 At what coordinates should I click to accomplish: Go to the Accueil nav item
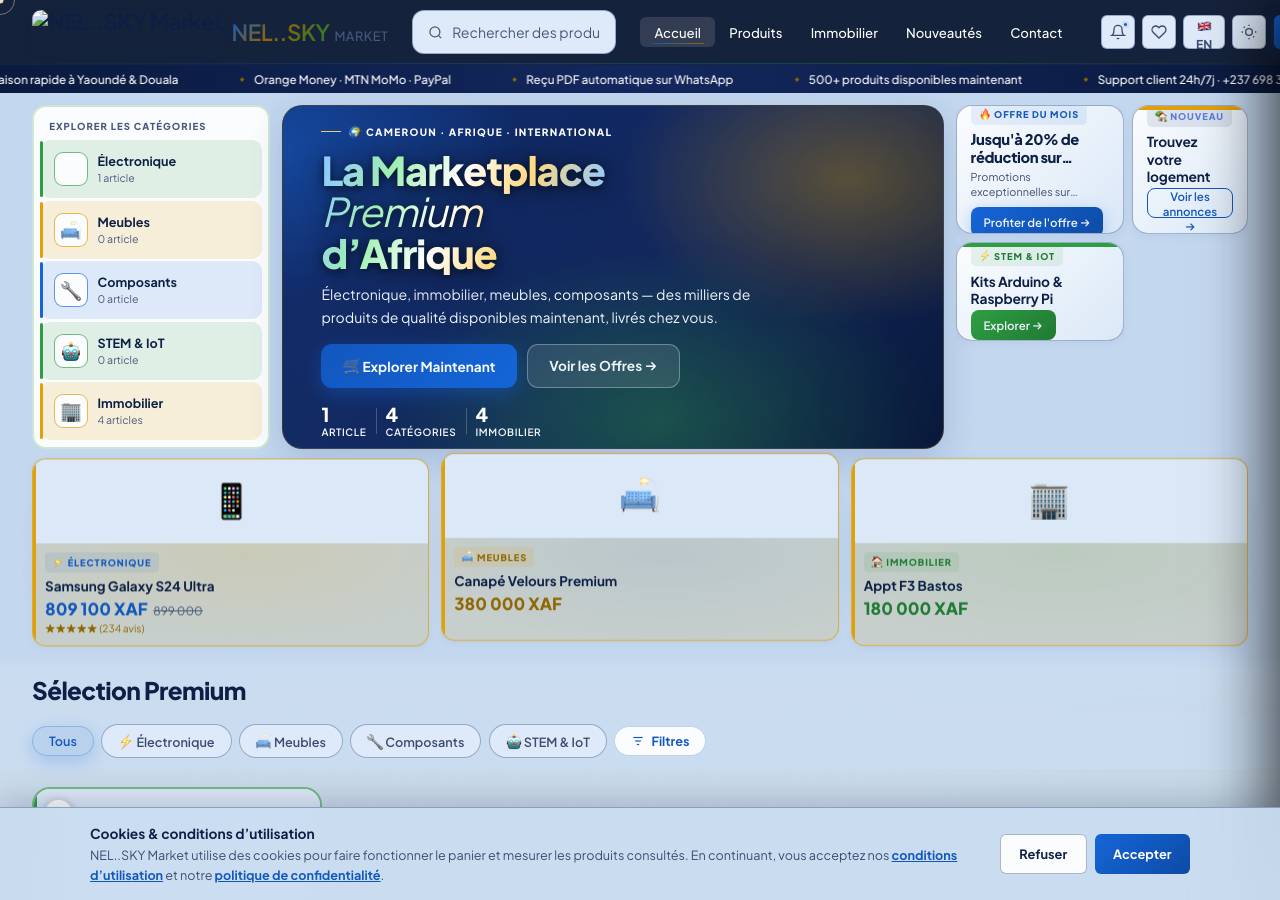[677, 33]
